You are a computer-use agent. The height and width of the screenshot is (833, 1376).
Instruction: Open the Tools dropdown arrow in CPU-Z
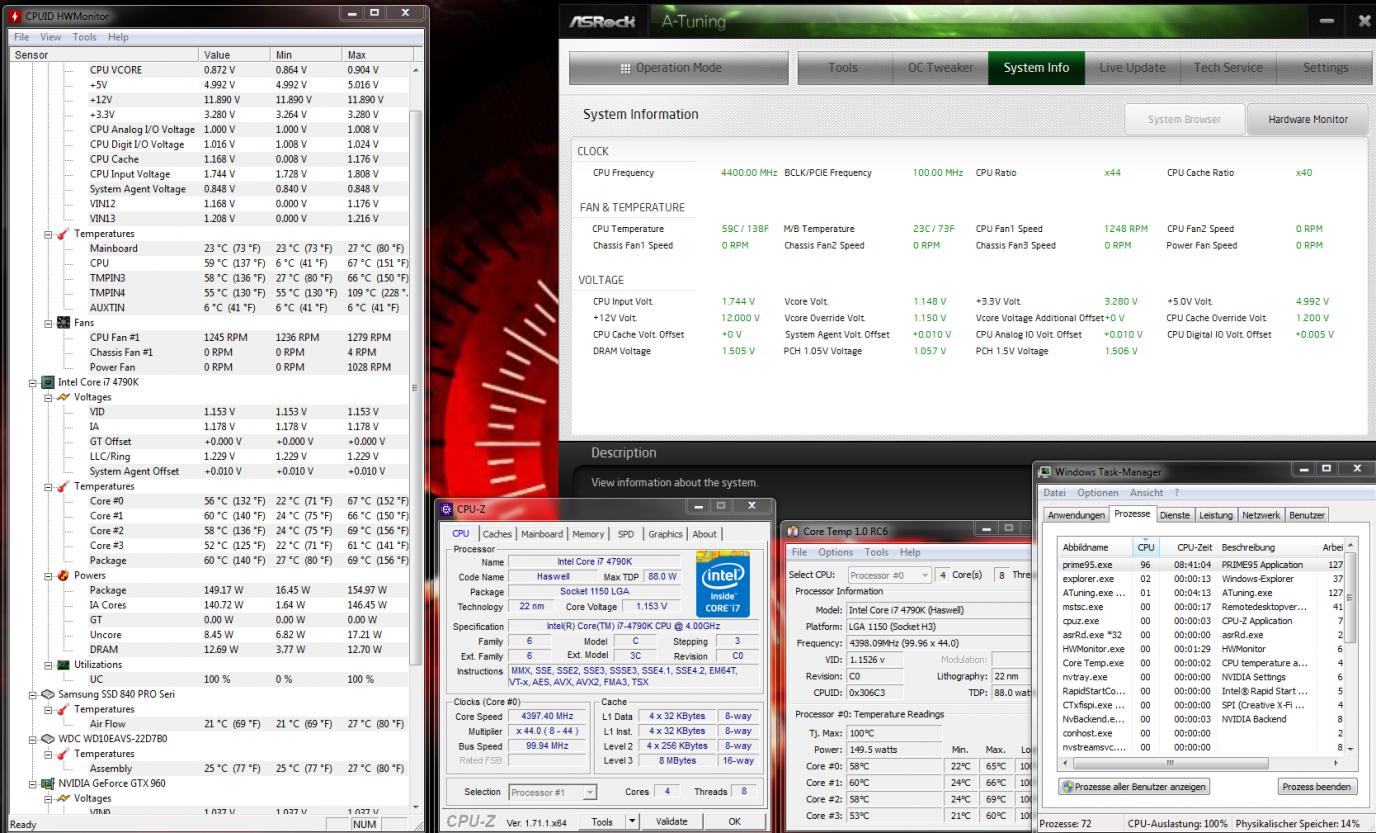(631, 821)
